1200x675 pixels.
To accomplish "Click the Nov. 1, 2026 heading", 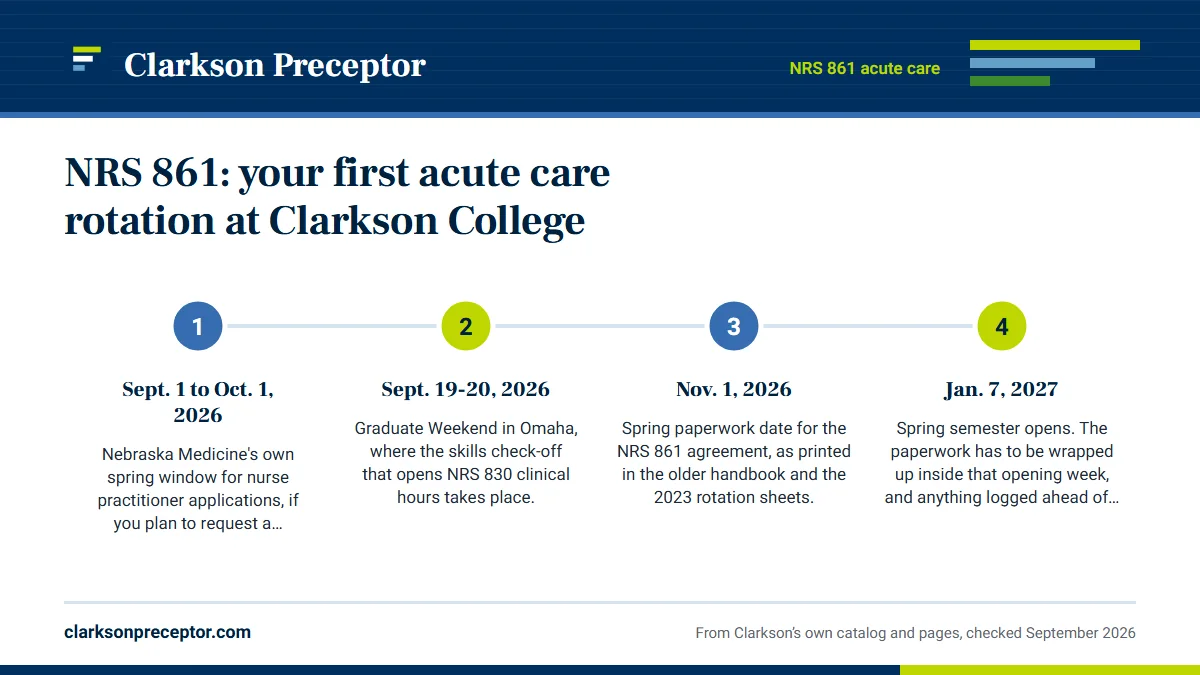I will [734, 390].
